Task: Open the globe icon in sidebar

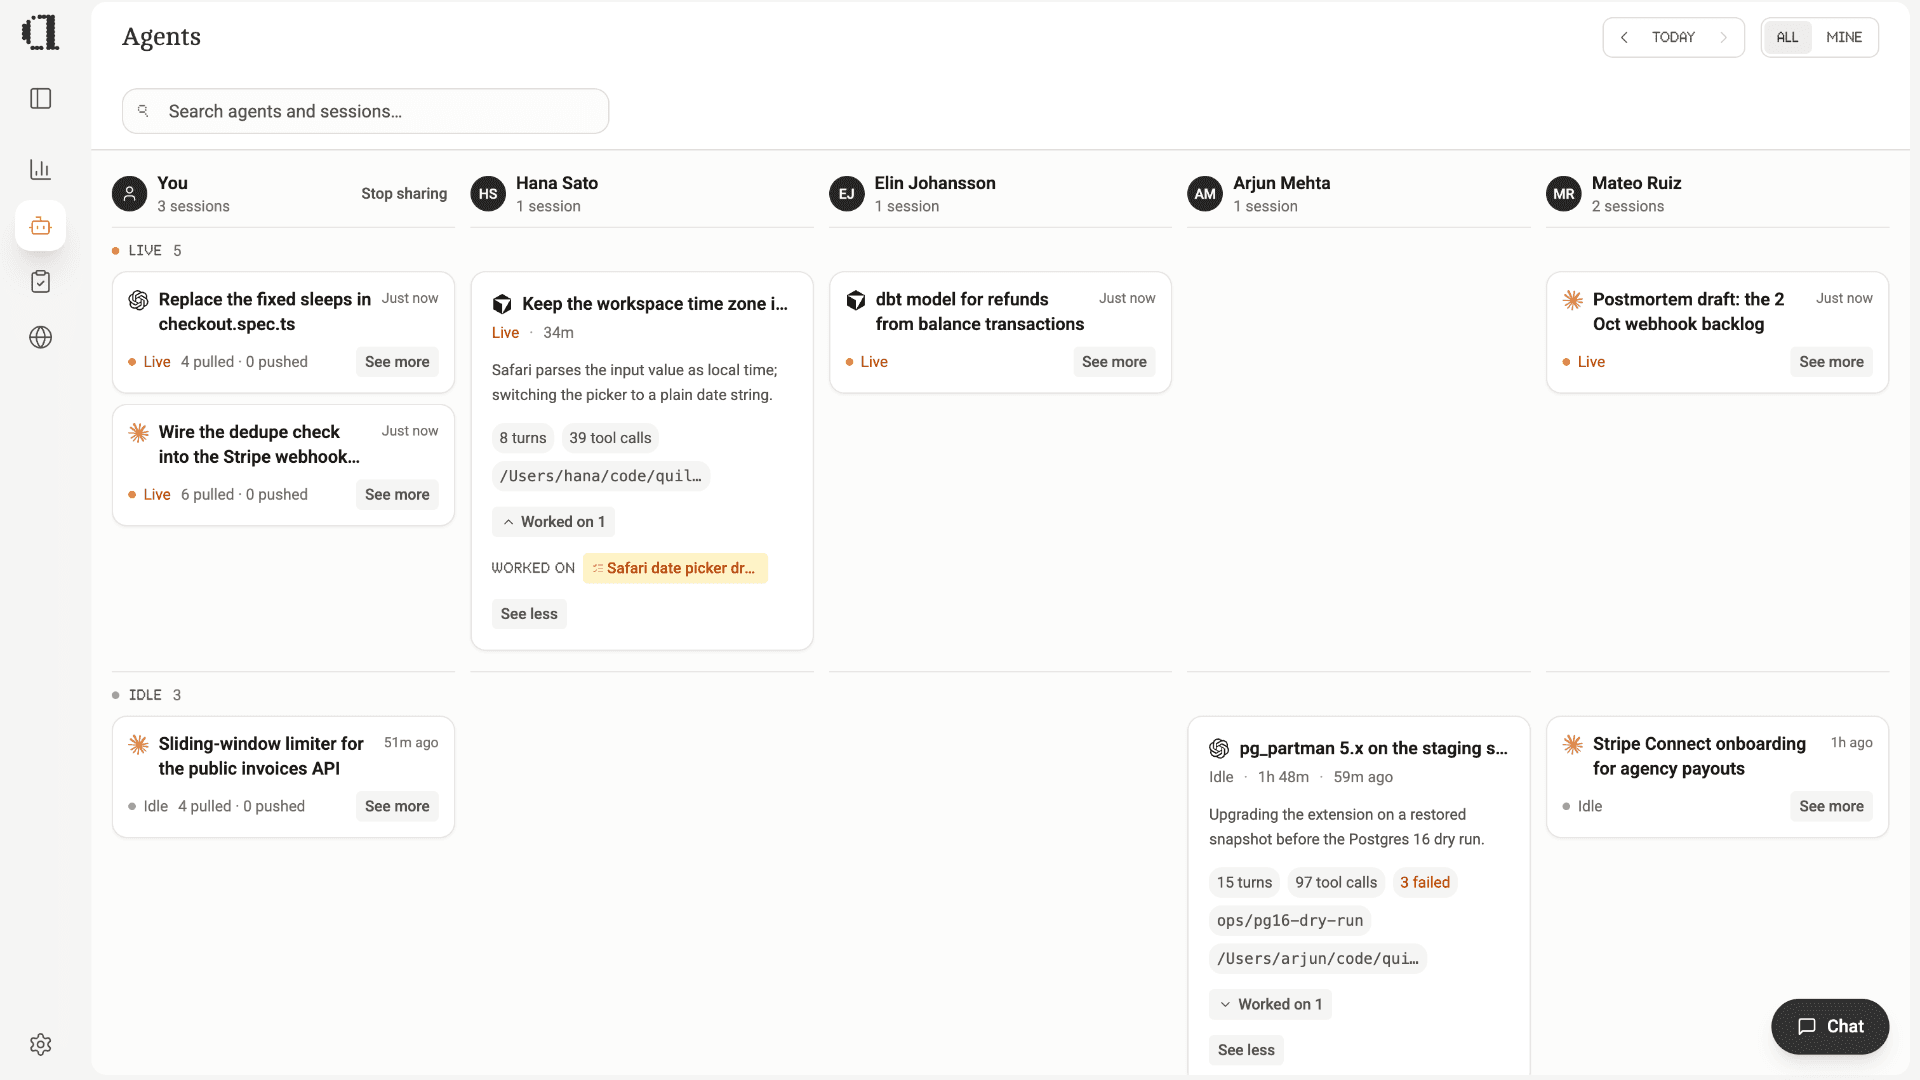Action: point(40,338)
